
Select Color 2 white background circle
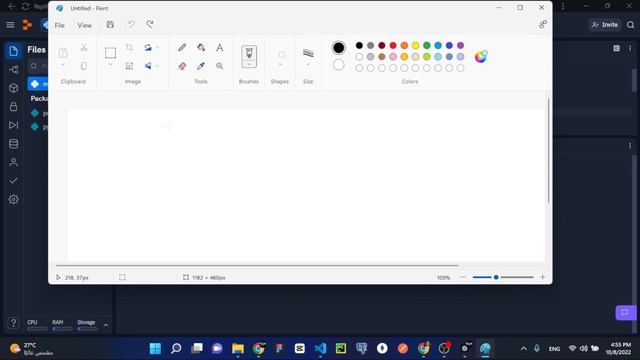tap(338, 64)
